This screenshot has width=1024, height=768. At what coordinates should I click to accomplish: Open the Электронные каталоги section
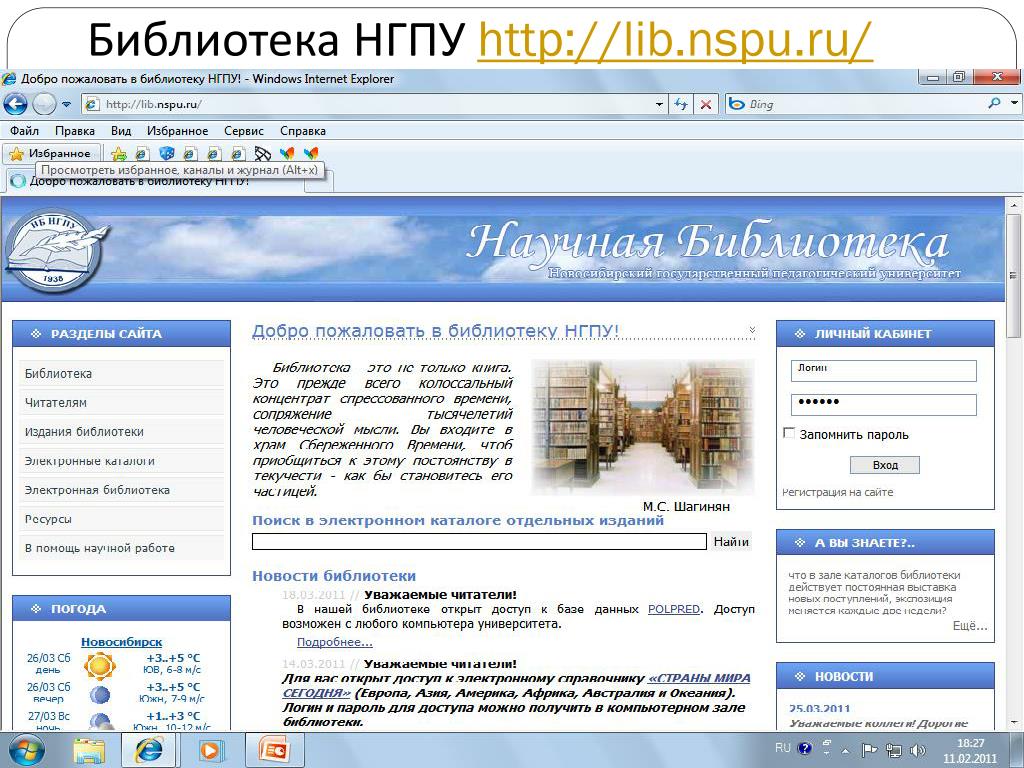coord(121,461)
